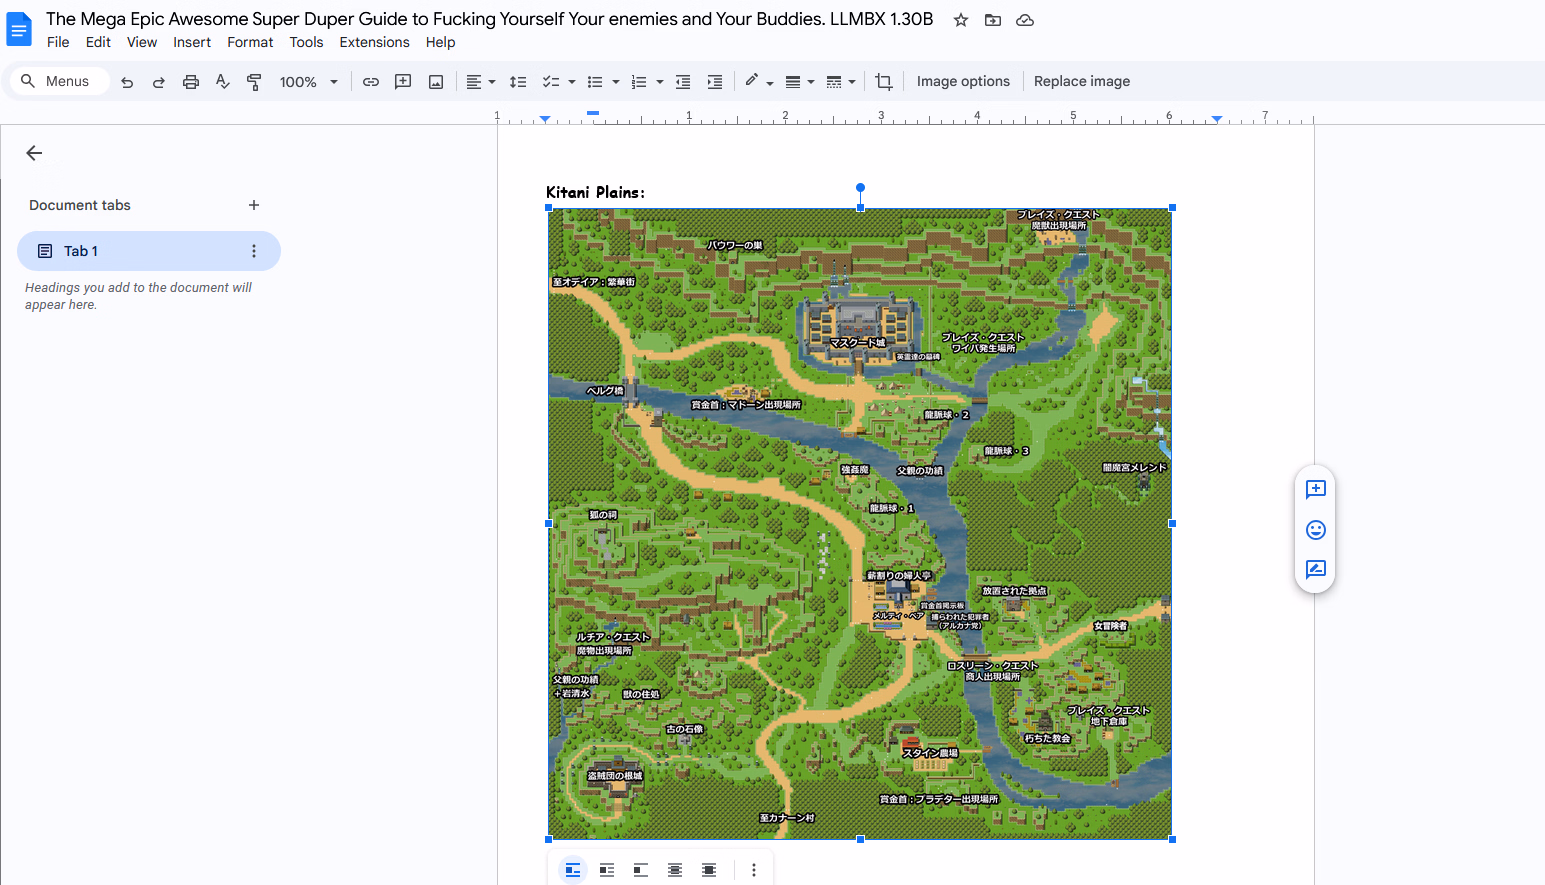Expand the text alignment dropdown
The height and width of the screenshot is (885, 1545).
coord(481,82)
